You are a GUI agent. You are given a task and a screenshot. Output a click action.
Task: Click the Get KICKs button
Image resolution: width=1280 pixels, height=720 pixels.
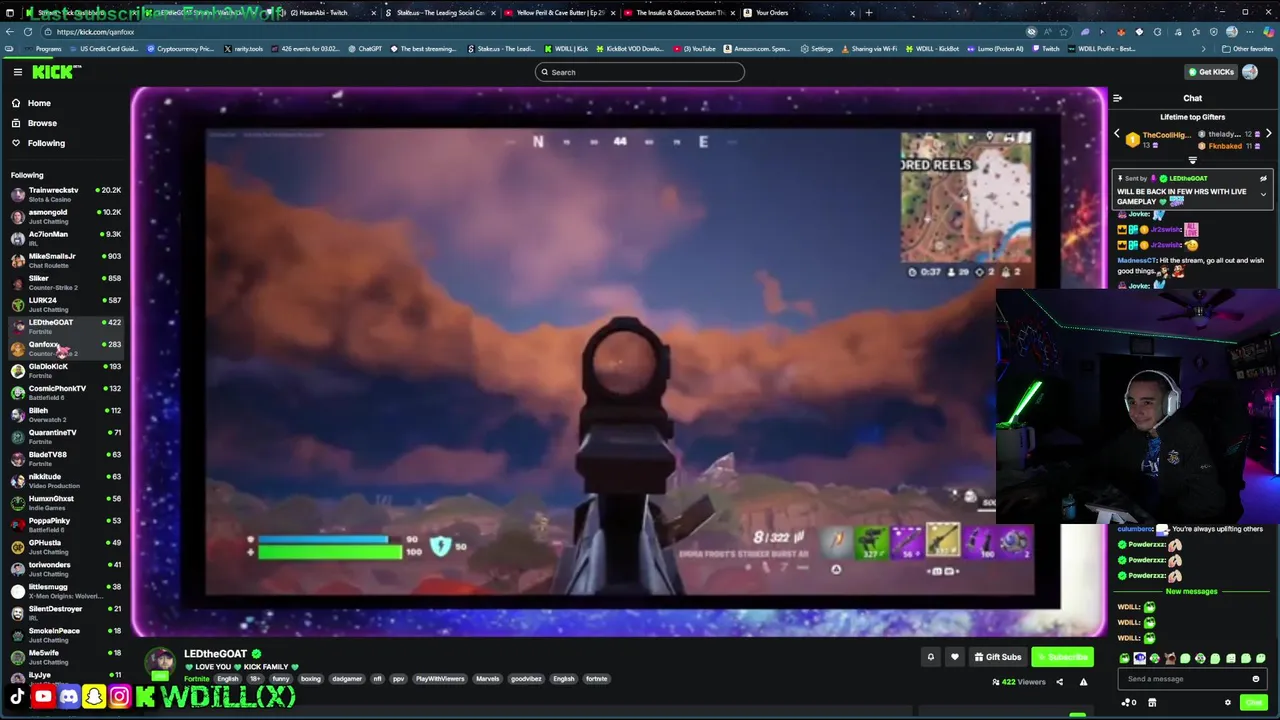coord(1210,72)
